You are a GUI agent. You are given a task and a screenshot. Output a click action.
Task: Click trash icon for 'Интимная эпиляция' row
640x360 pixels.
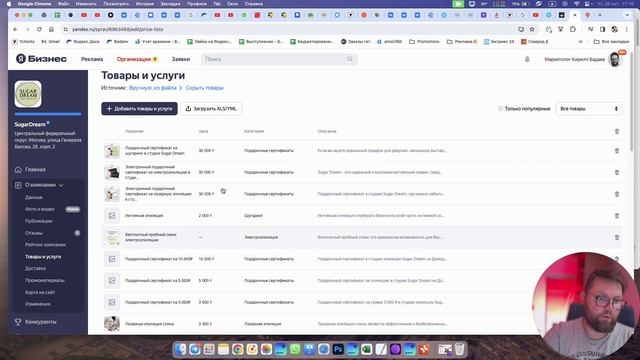[617, 216]
